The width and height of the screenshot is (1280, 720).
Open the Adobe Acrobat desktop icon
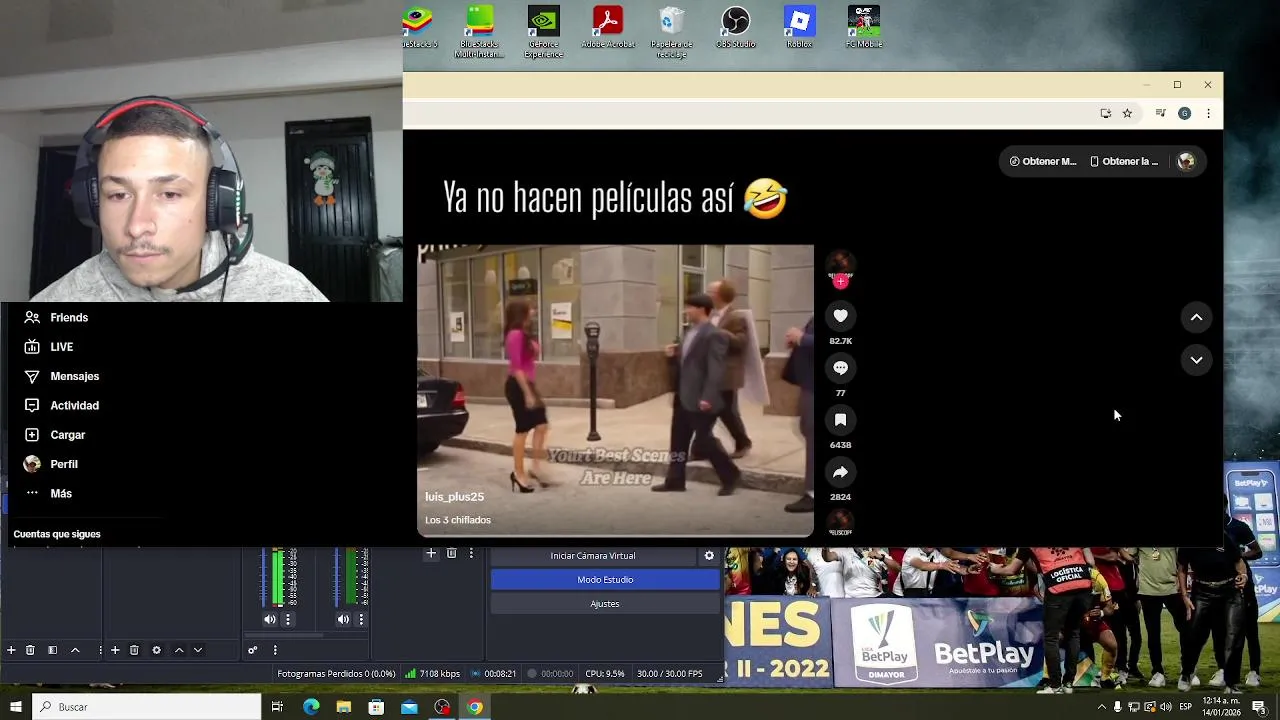pyautogui.click(x=608, y=27)
